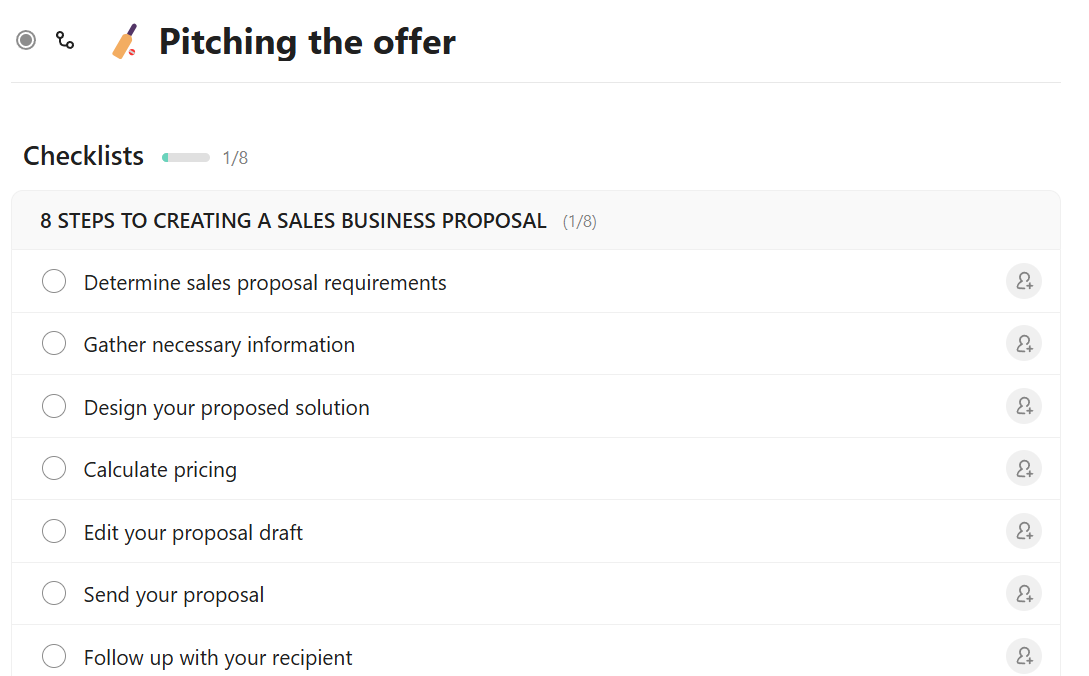
Task: Assign user to Design your proposed solution
Action: click(x=1023, y=407)
